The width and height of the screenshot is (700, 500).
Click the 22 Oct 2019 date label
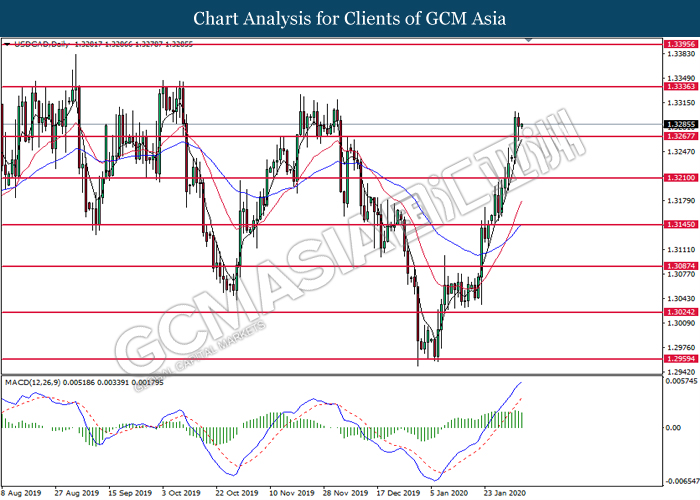coord(238,493)
